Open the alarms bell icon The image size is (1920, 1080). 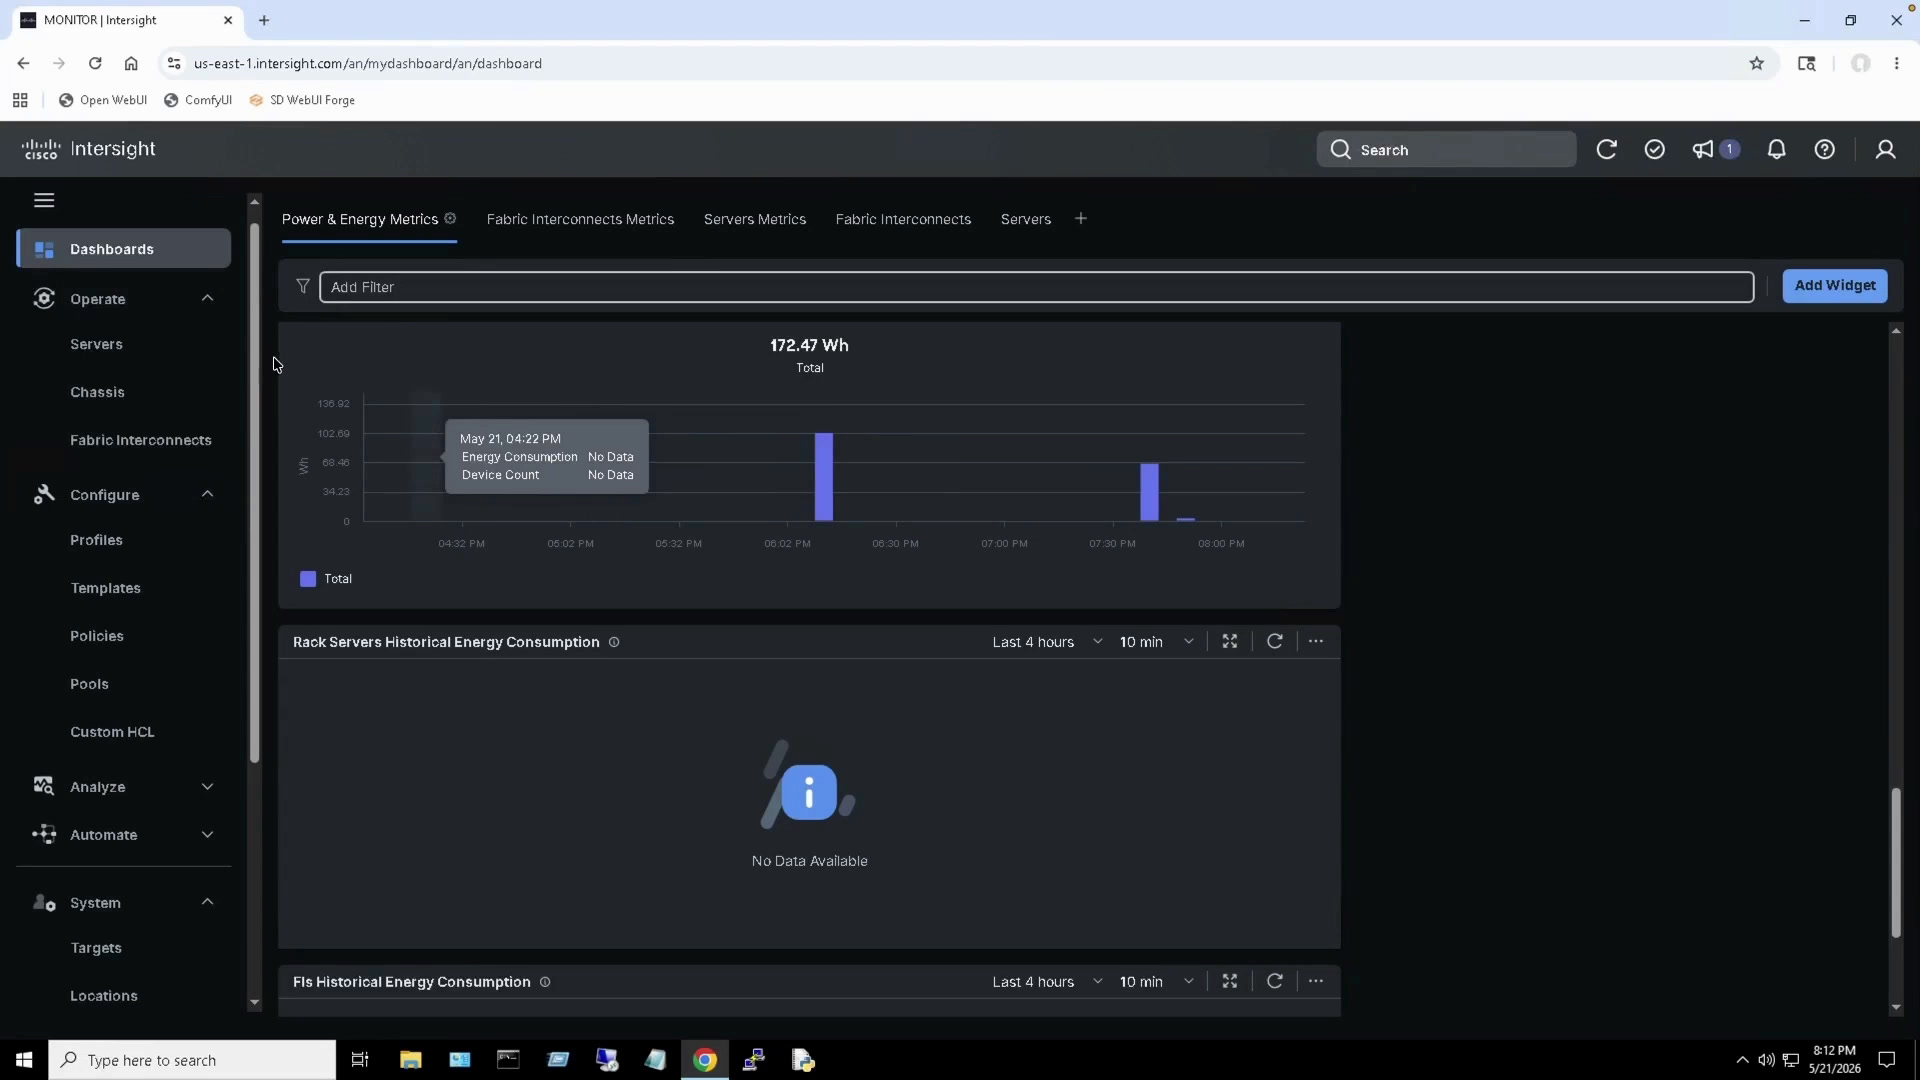(x=1777, y=150)
